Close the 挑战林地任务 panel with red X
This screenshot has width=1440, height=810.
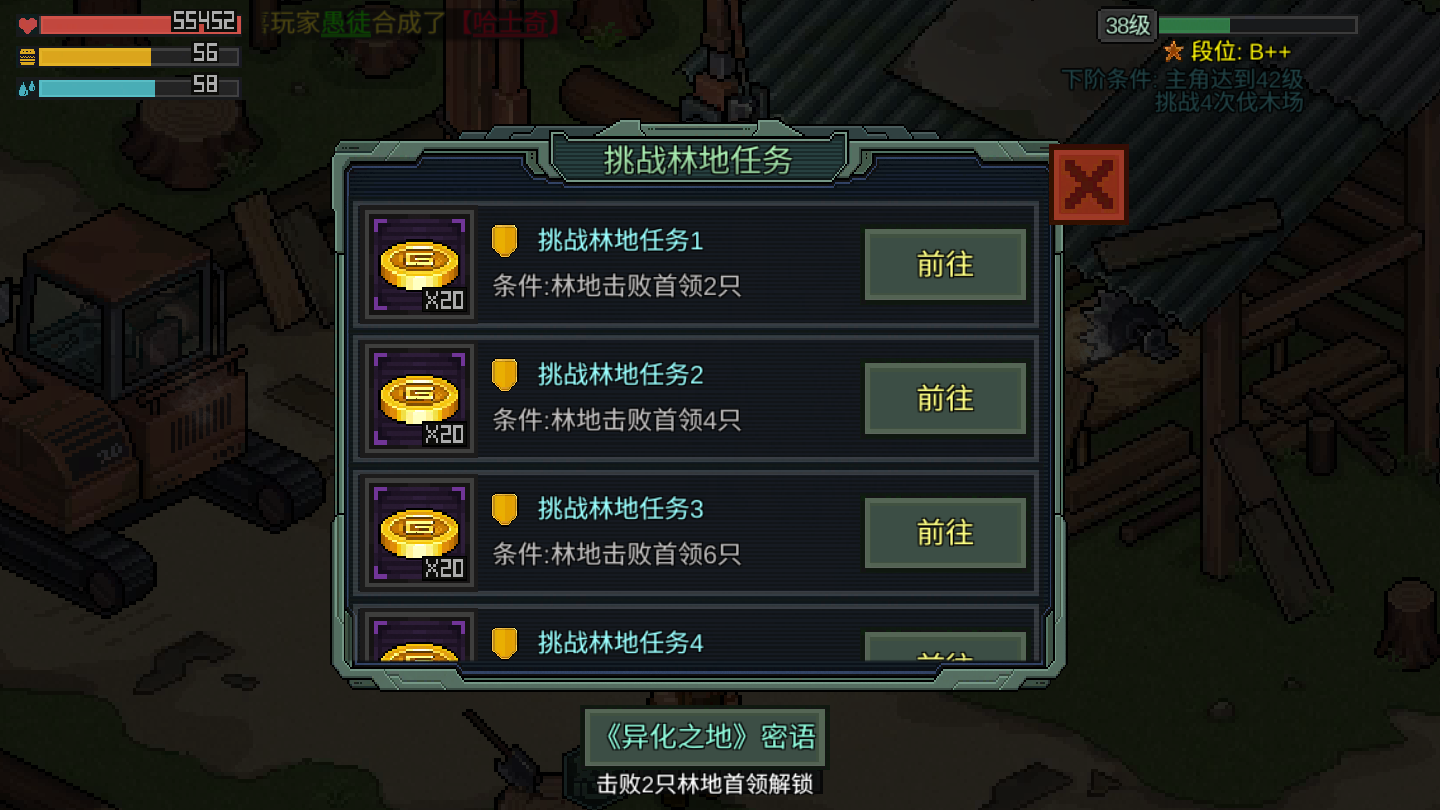[1089, 185]
